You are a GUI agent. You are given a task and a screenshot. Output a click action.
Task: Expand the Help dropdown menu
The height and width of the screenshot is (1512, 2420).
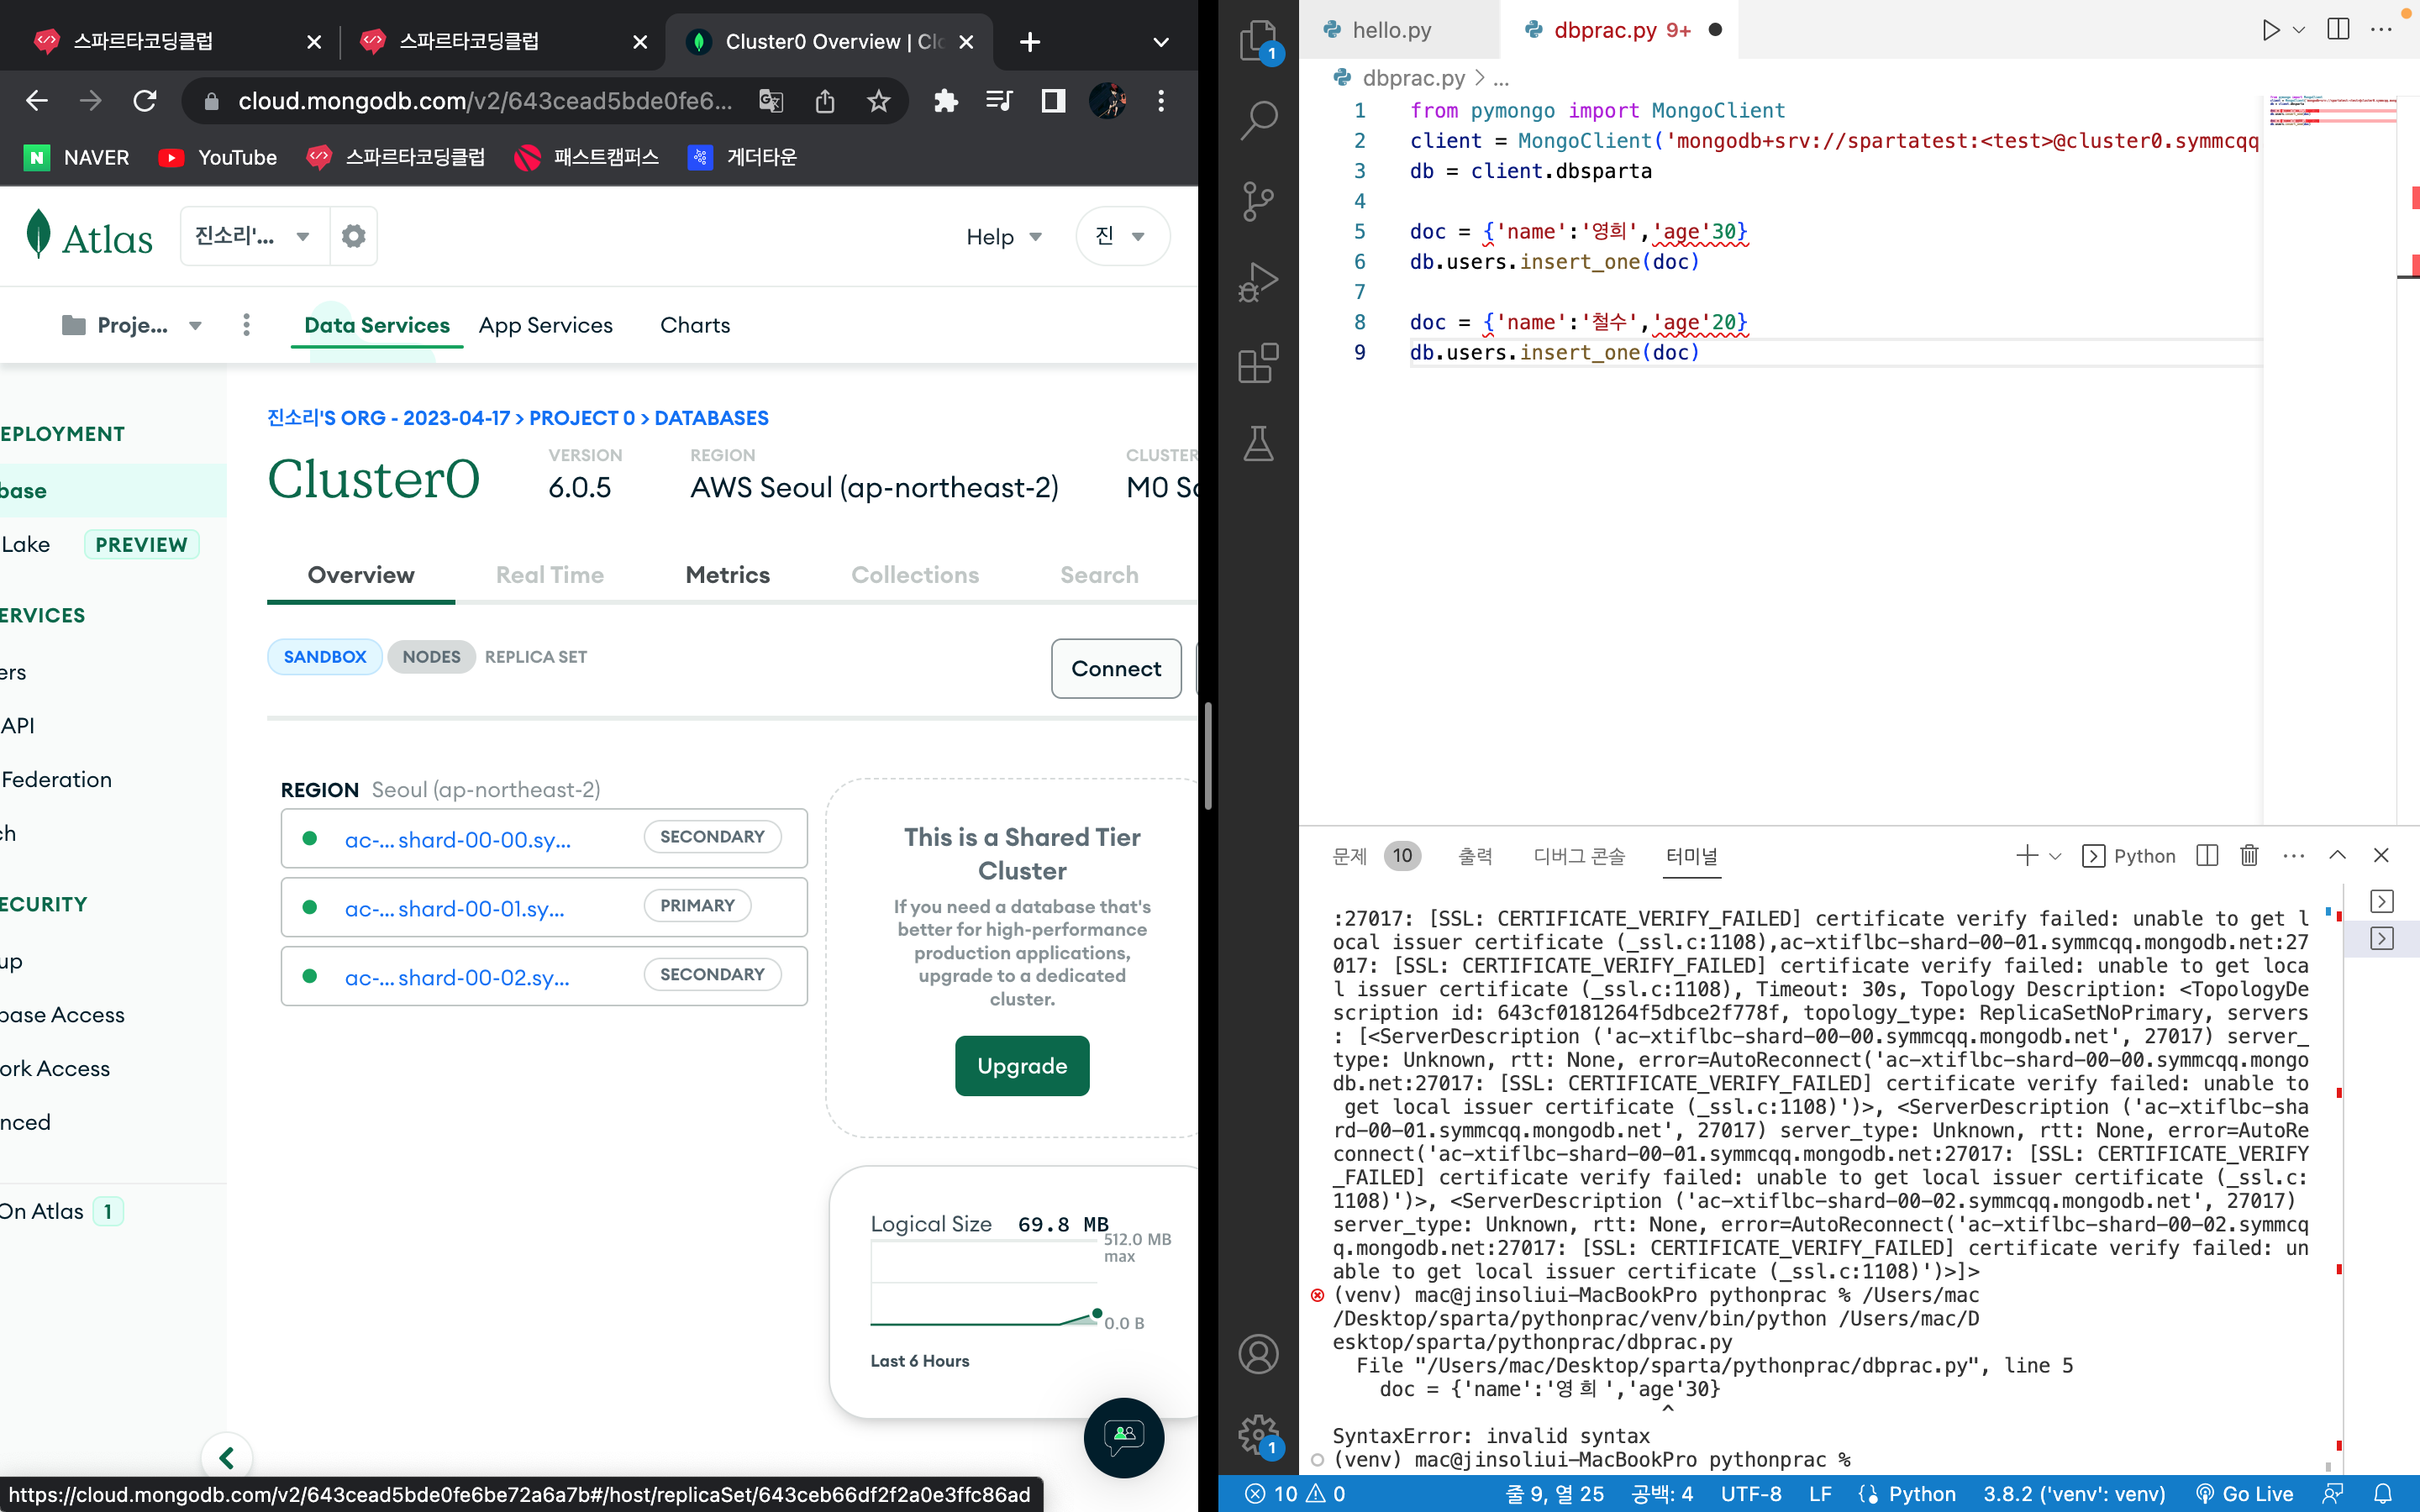click(x=1004, y=237)
